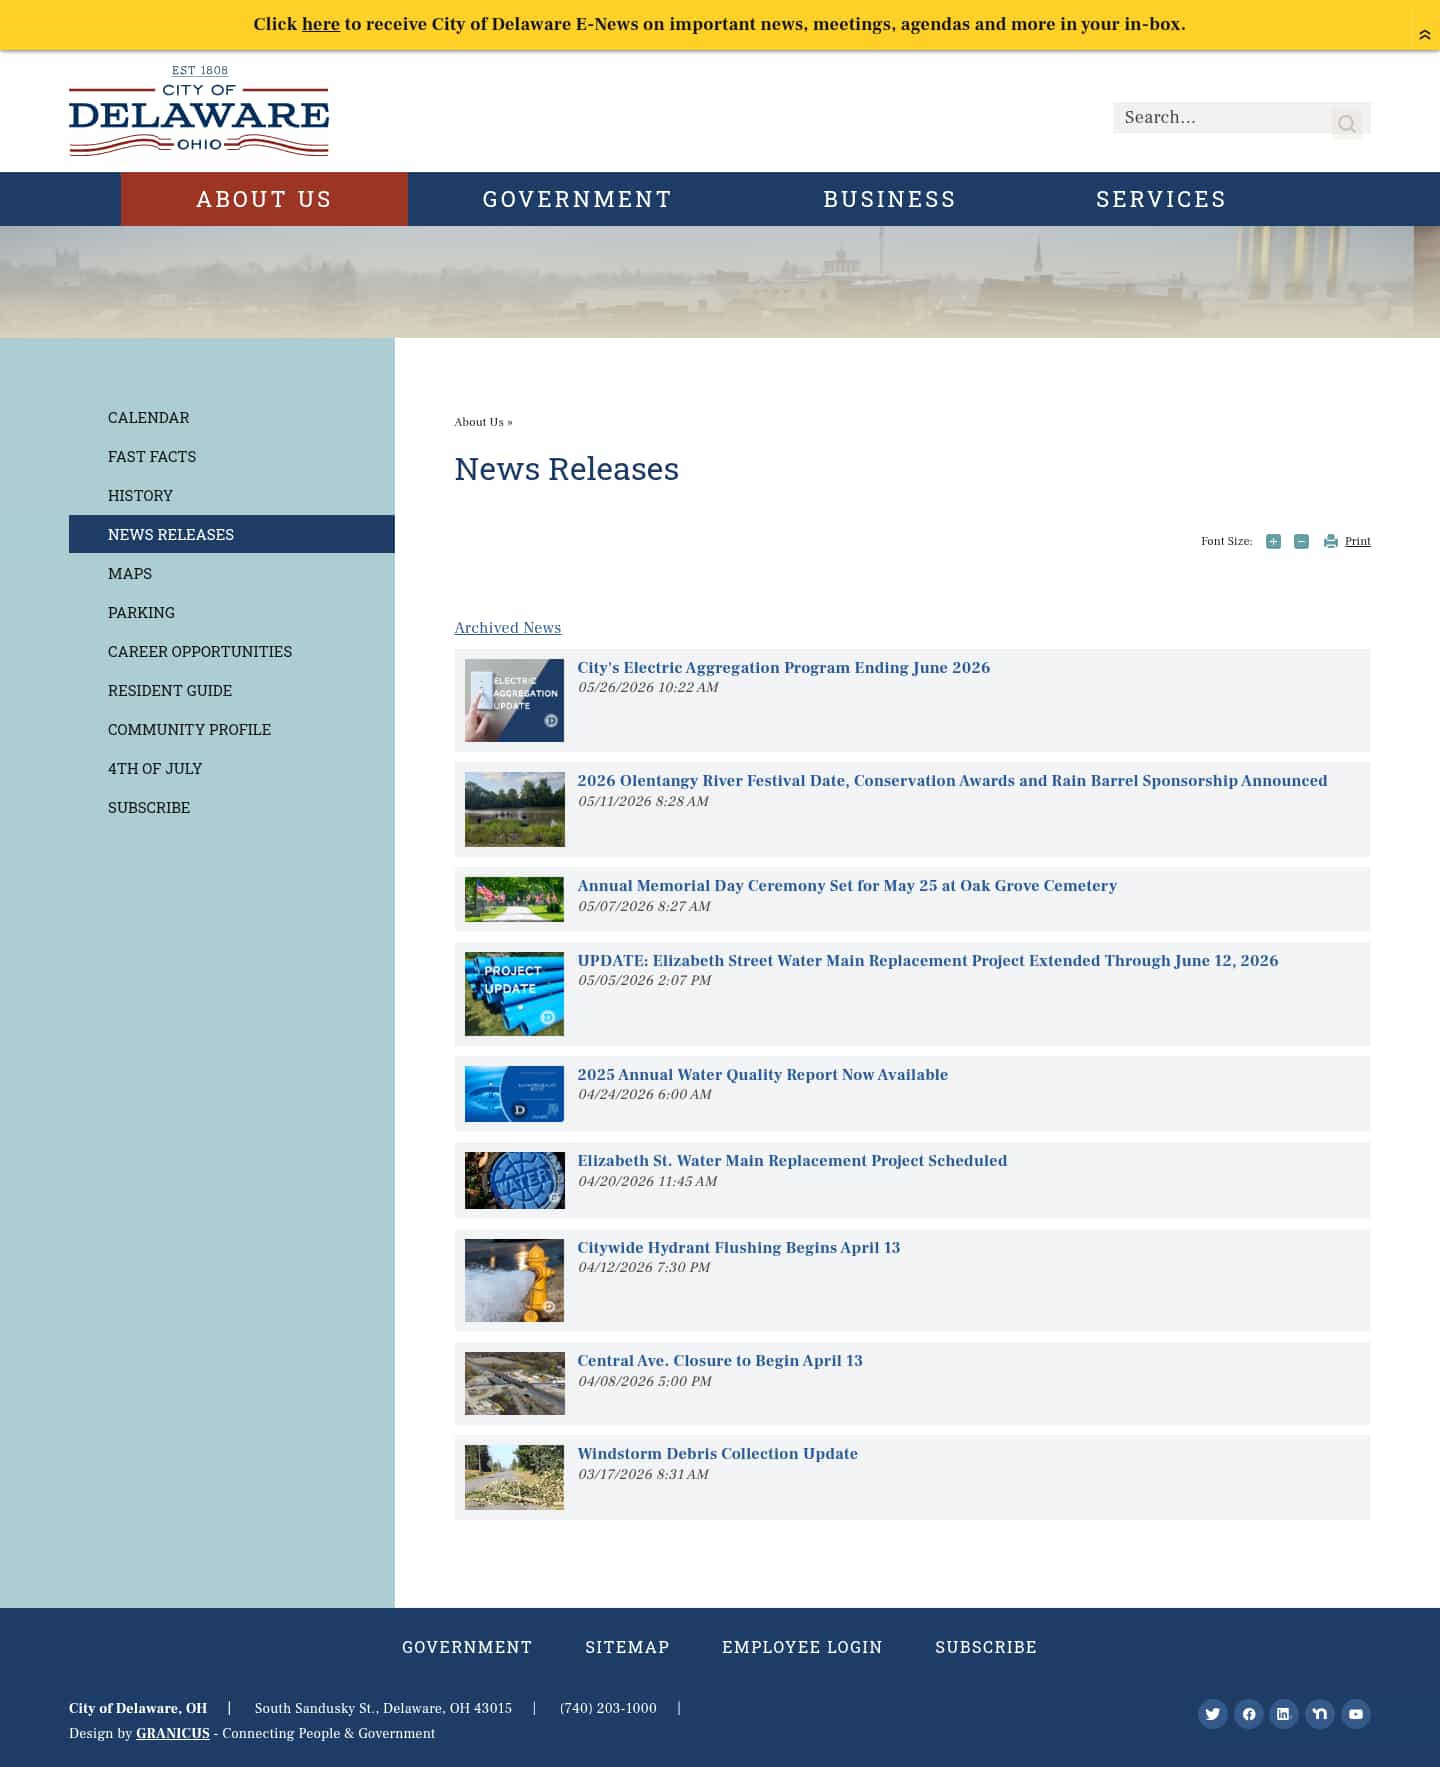Click the footer Government link

[x=467, y=1647]
